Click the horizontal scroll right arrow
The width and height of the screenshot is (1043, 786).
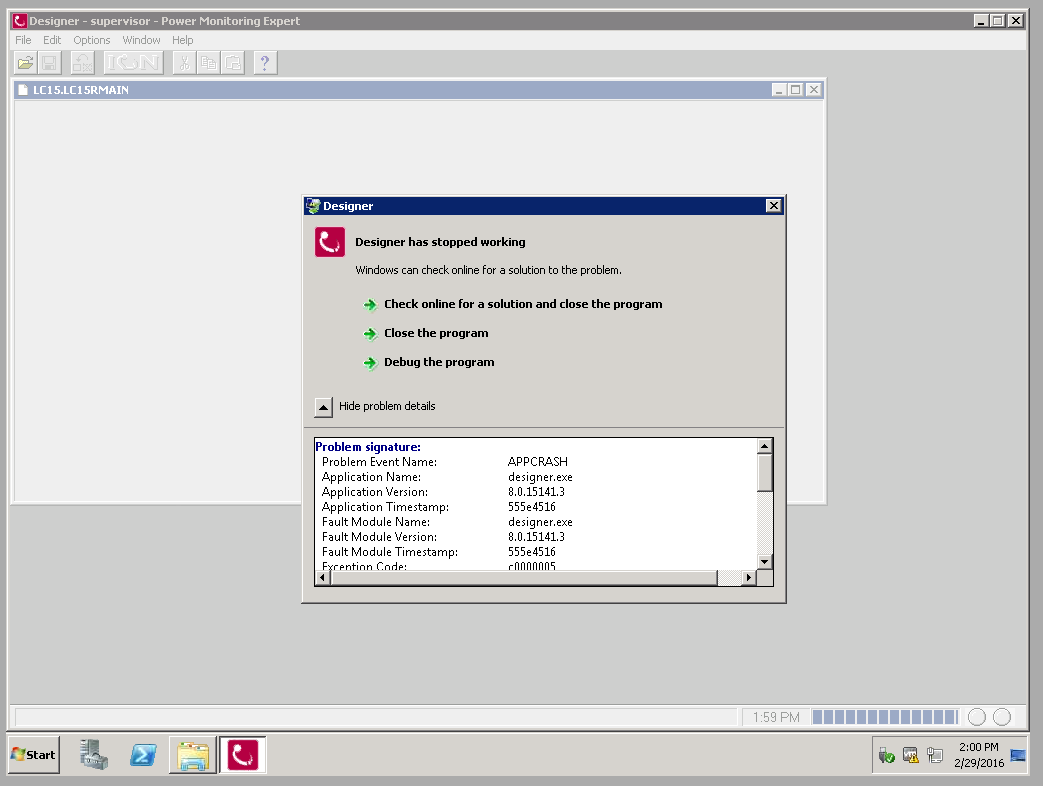pyautogui.click(x=749, y=577)
